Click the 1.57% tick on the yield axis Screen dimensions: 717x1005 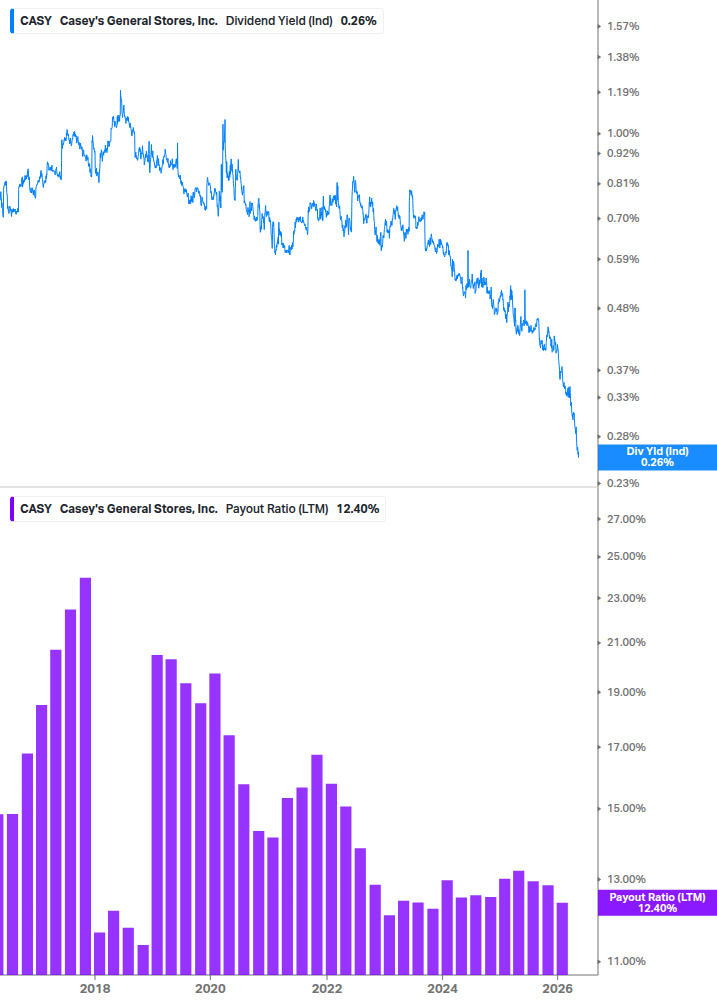click(x=623, y=26)
